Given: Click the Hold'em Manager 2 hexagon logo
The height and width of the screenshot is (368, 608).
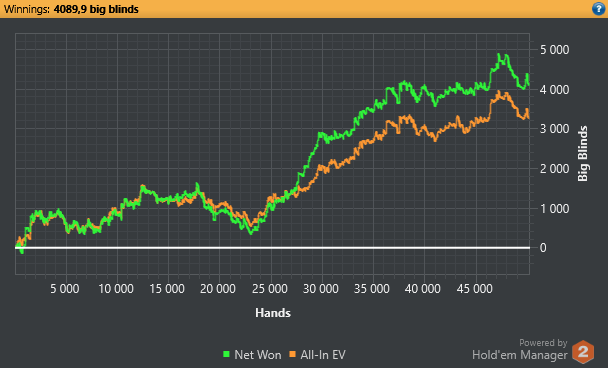Looking at the screenshot, I should 583,352.
